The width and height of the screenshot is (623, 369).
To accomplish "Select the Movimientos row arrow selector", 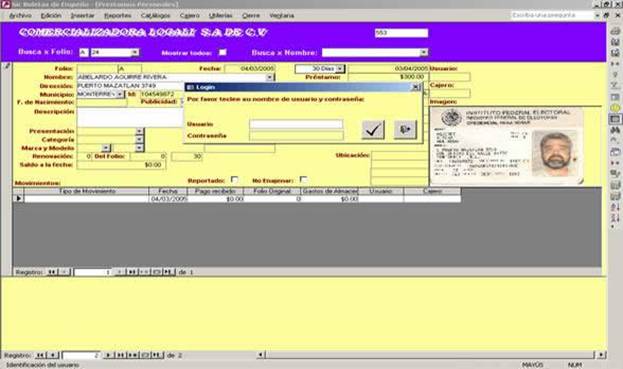I will (18, 198).
